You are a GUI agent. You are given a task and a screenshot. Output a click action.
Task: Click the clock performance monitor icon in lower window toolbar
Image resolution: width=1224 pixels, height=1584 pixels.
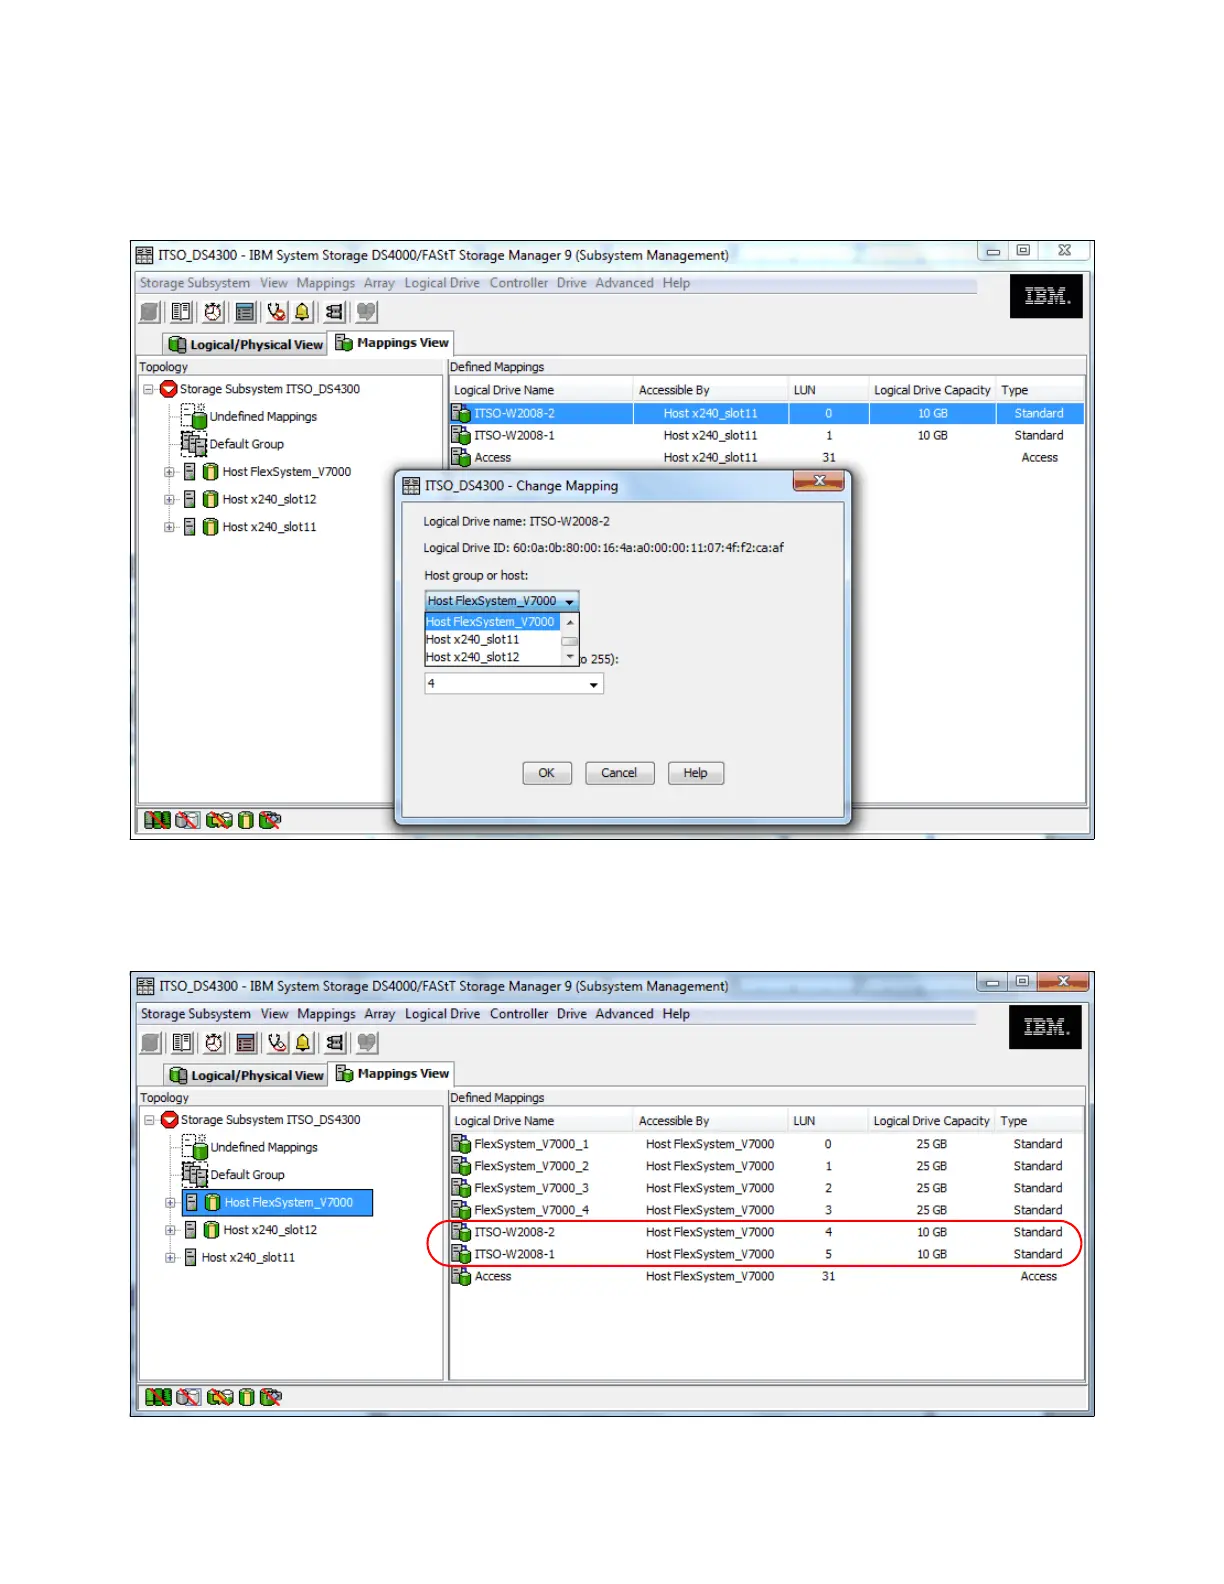[x=214, y=1043]
